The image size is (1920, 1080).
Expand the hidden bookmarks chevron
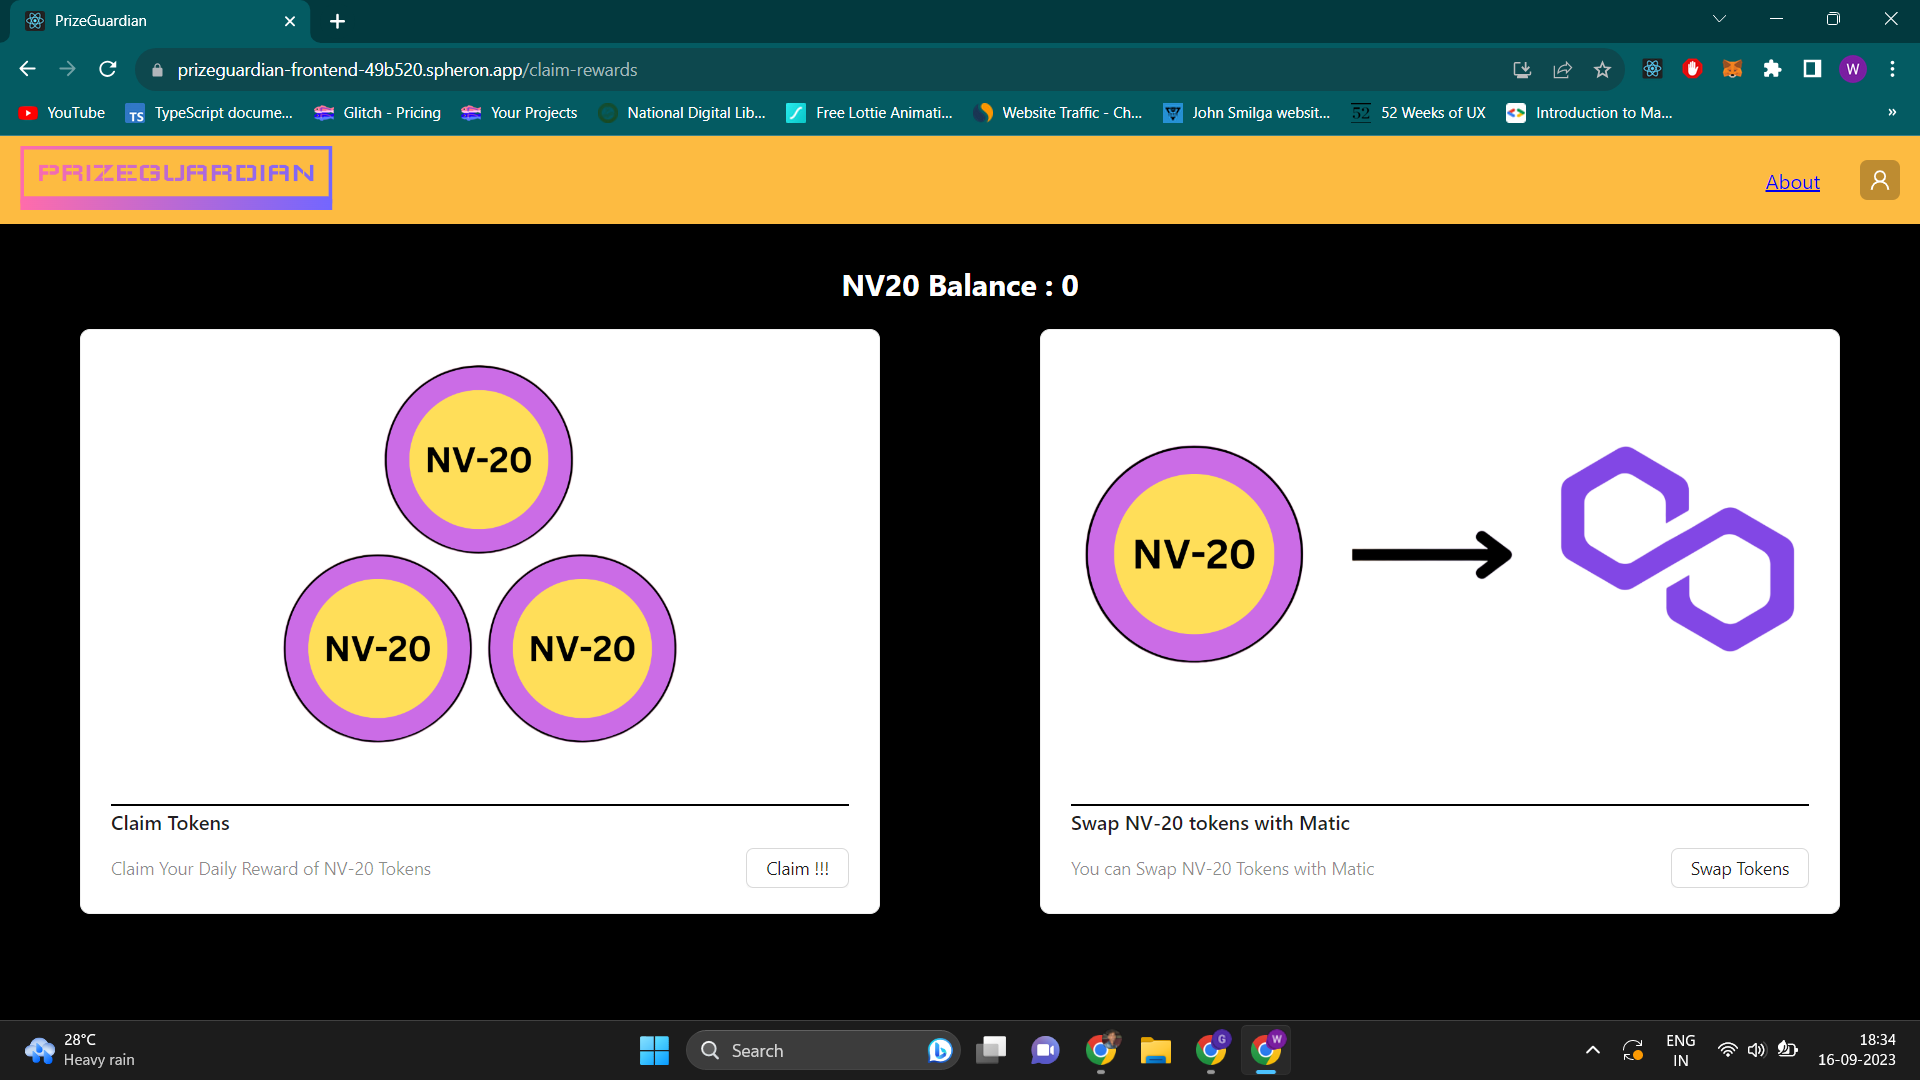point(1891,113)
